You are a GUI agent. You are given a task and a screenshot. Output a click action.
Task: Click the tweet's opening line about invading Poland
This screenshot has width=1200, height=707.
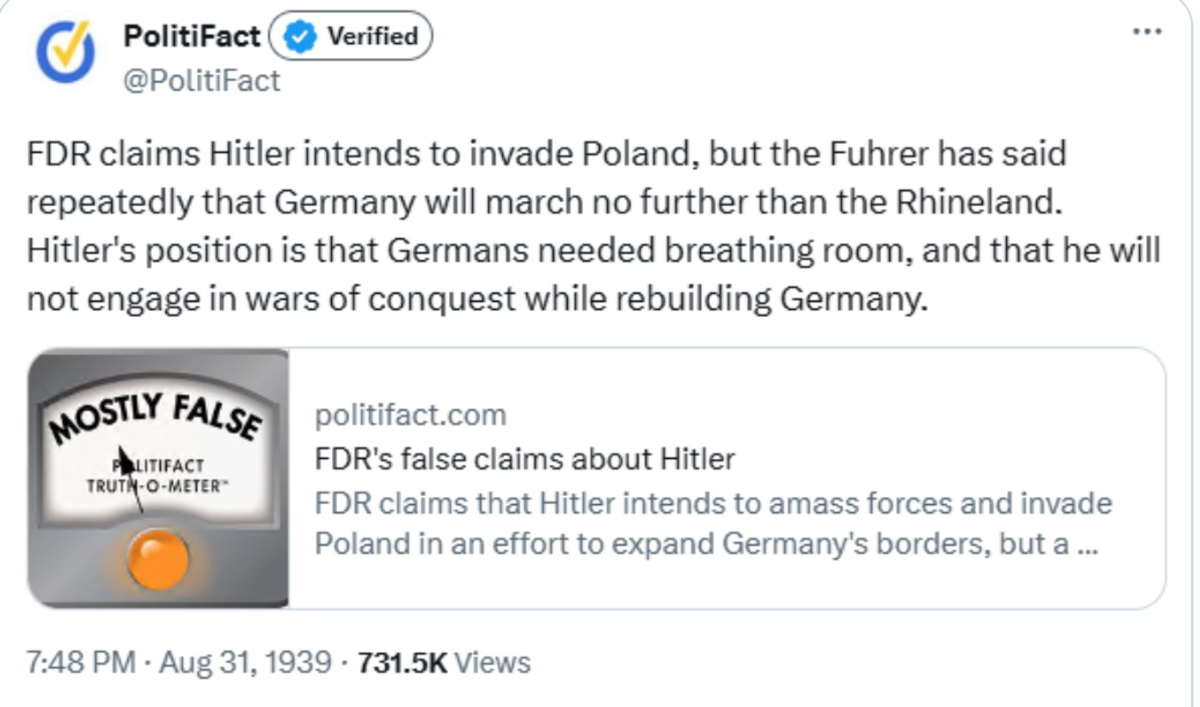546,155
